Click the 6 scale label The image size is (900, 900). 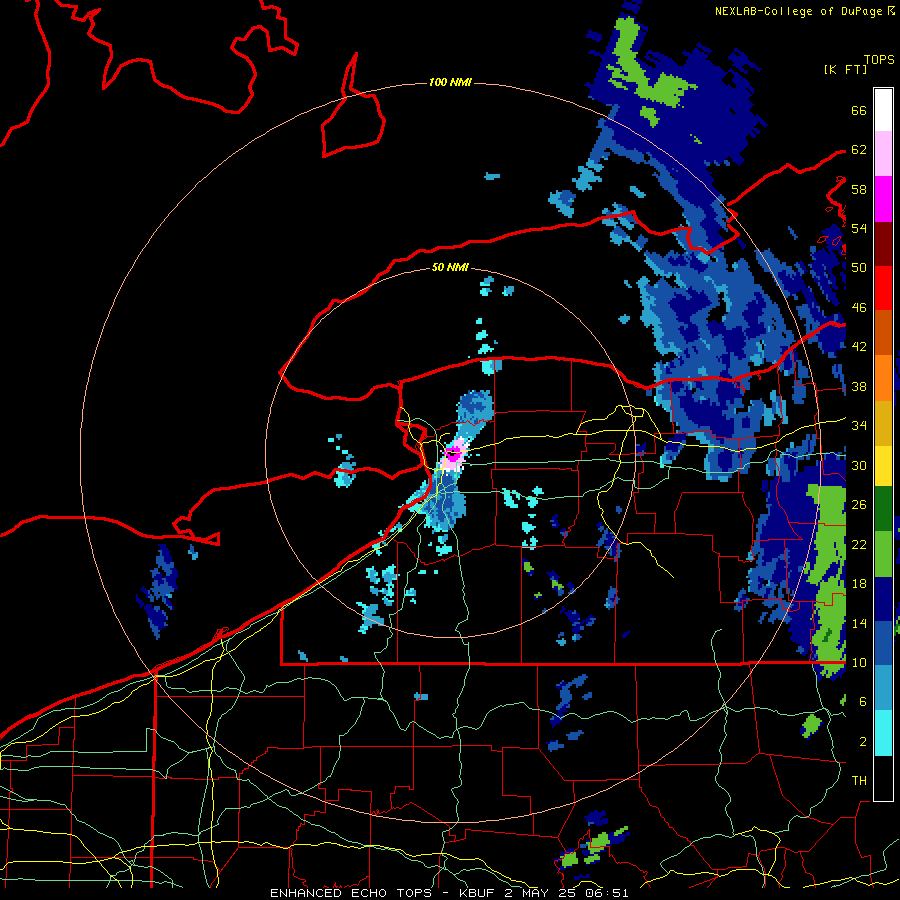coord(863,702)
